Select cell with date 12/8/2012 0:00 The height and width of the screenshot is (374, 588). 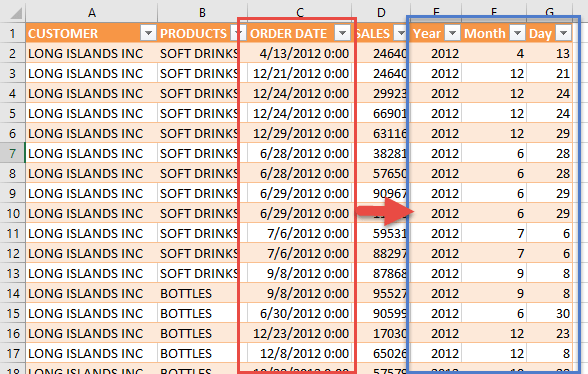(x=299, y=353)
